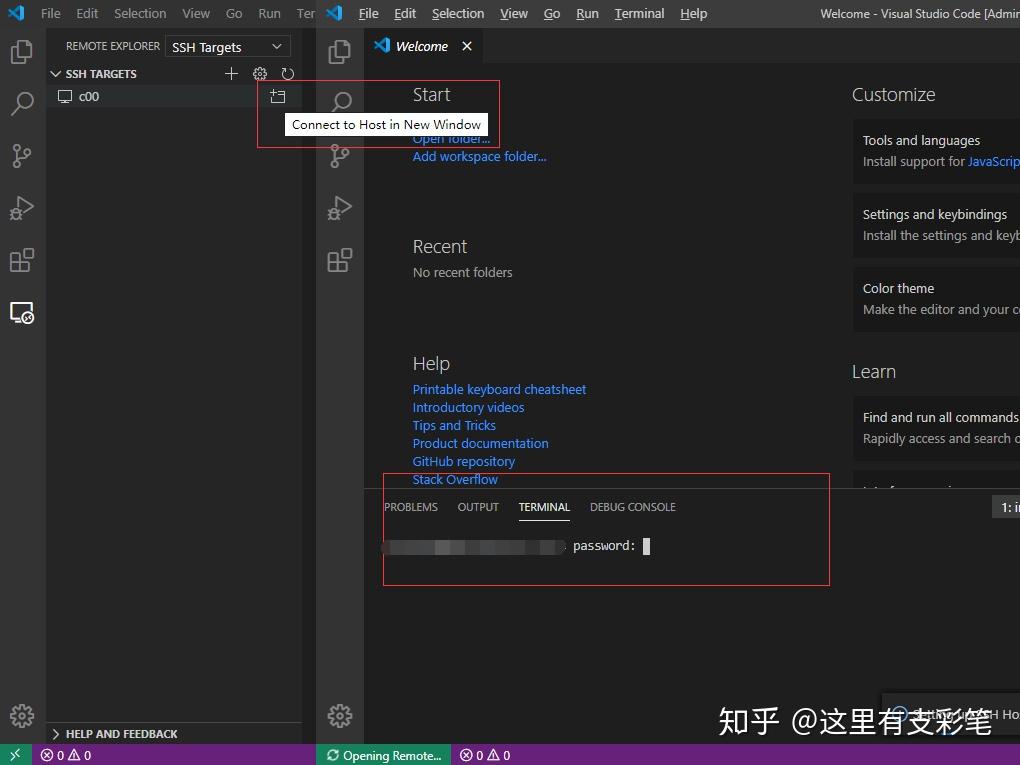Open SSH configuration with the gear icon
Image resolution: width=1020 pixels, height=765 pixels.
click(x=259, y=73)
